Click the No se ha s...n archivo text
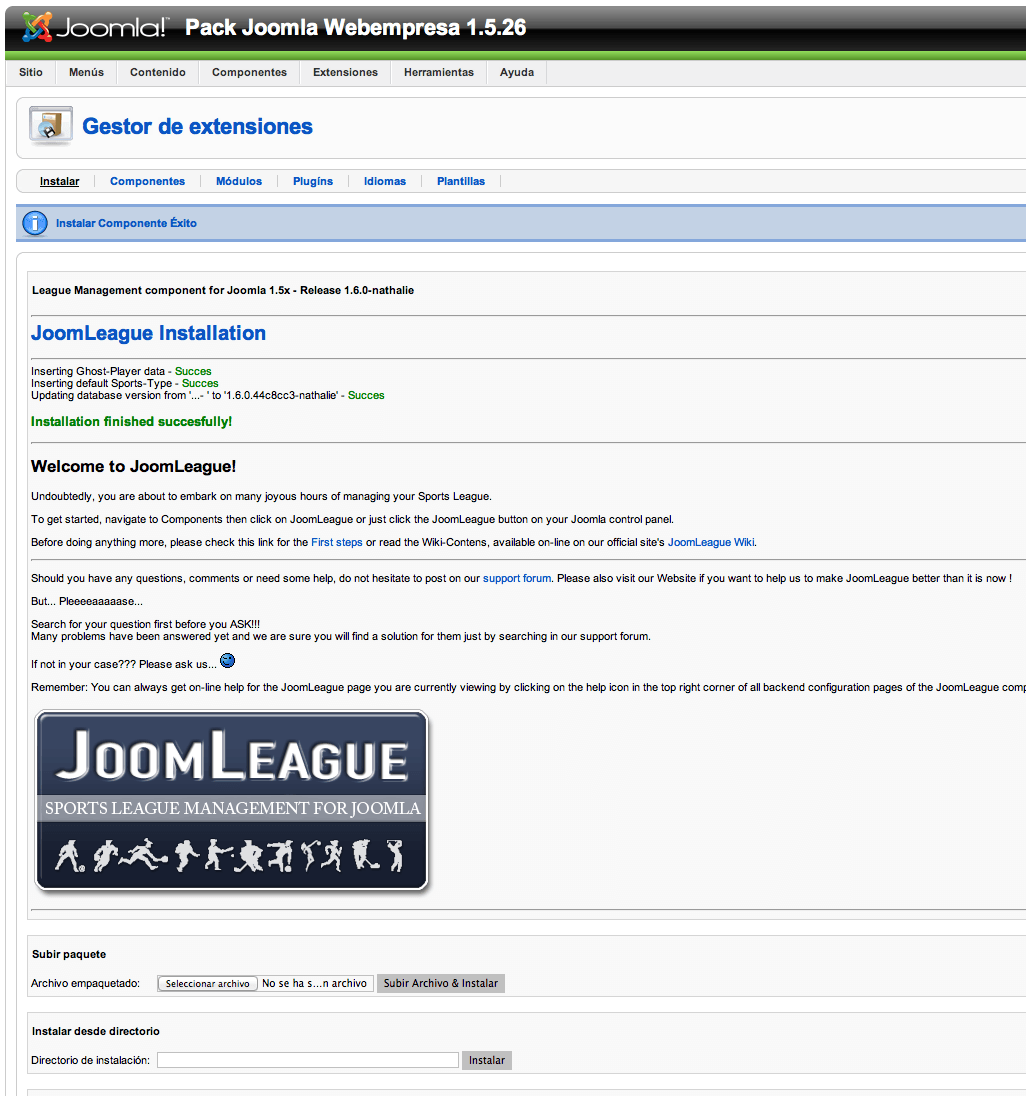The width and height of the screenshot is (1026, 1096). pyautogui.click(x=315, y=983)
